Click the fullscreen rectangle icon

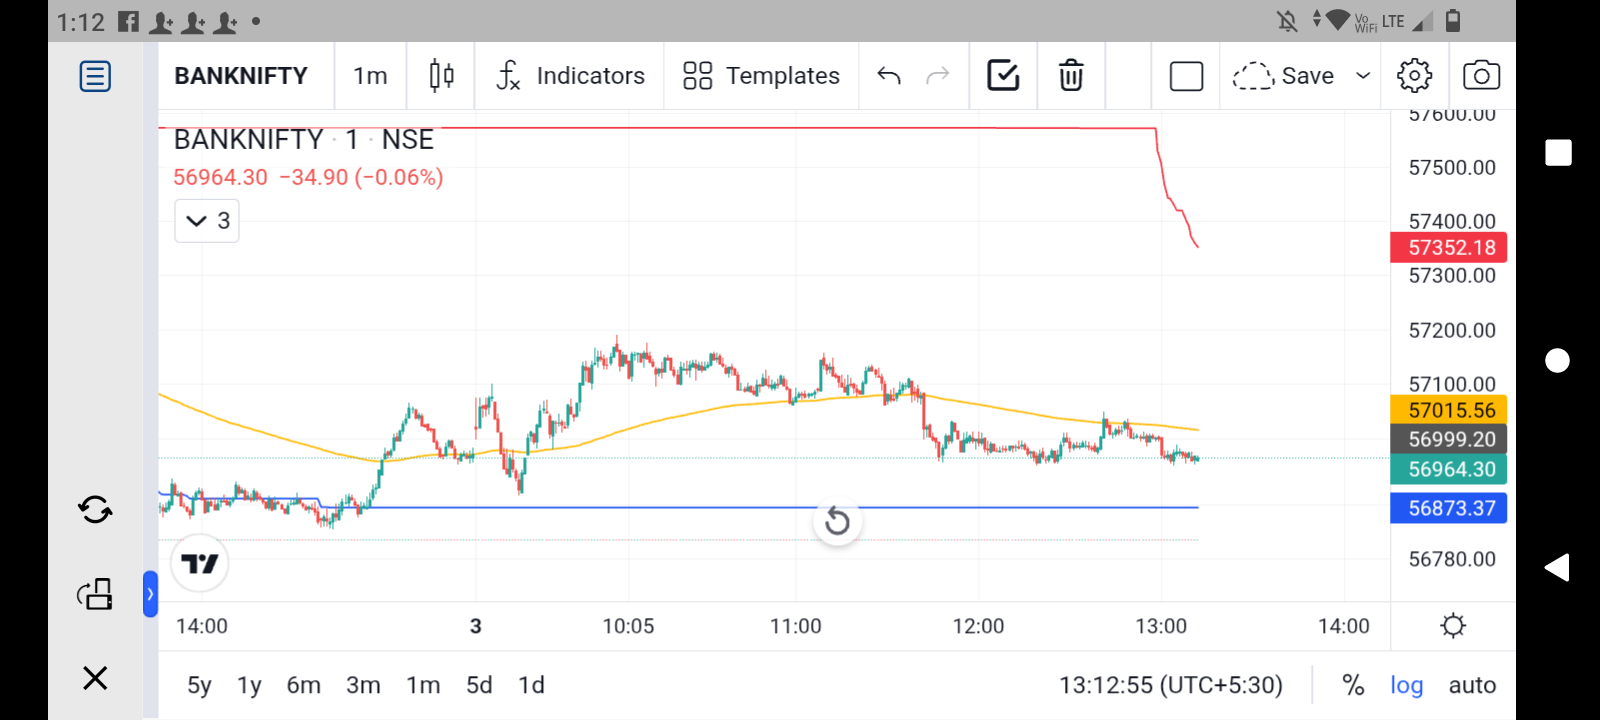coord(1186,76)
